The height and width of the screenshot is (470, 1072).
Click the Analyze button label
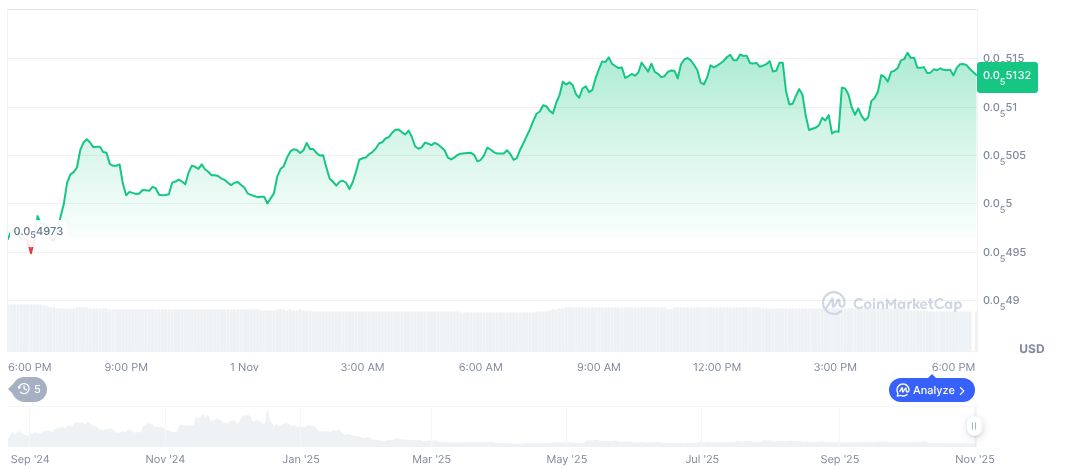click(933, 390)
